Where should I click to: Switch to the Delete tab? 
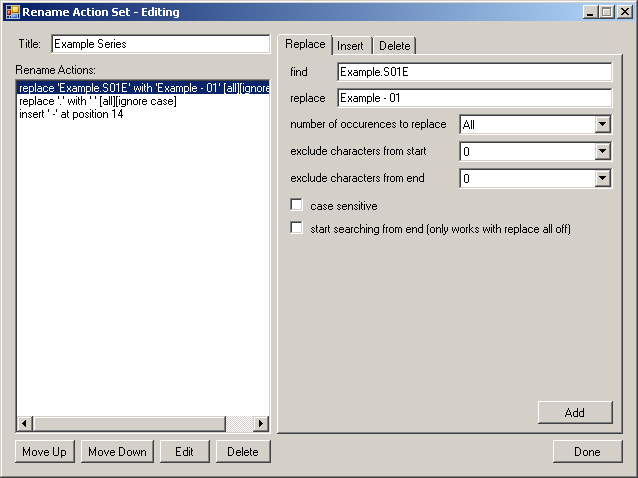pos(394,46)
